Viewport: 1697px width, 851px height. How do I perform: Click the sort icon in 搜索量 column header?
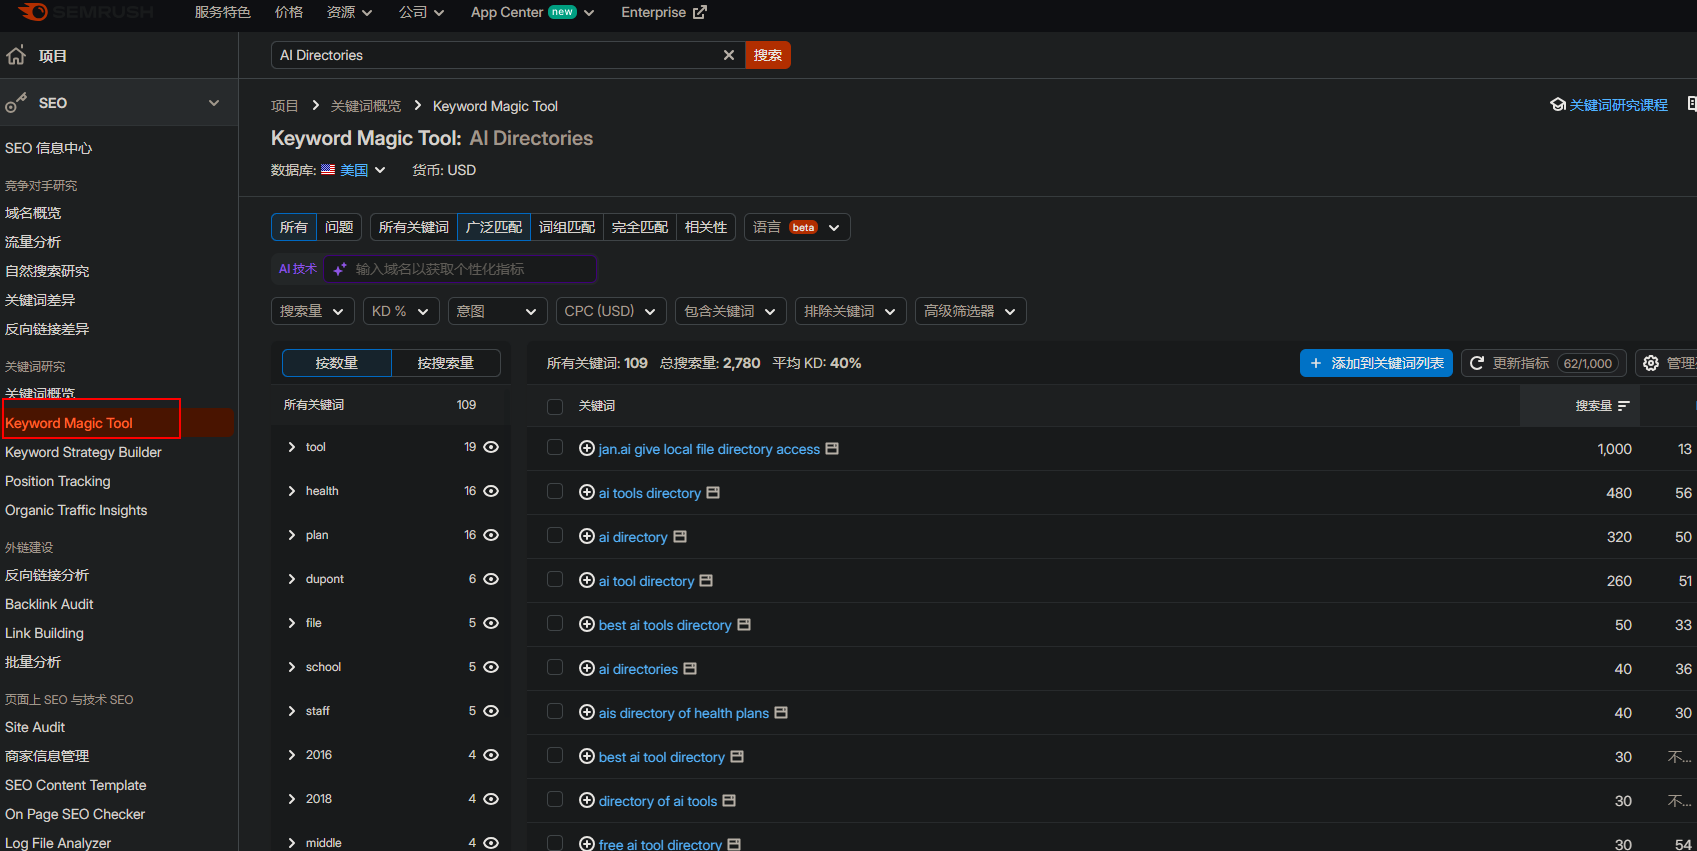click(1623, 406)
